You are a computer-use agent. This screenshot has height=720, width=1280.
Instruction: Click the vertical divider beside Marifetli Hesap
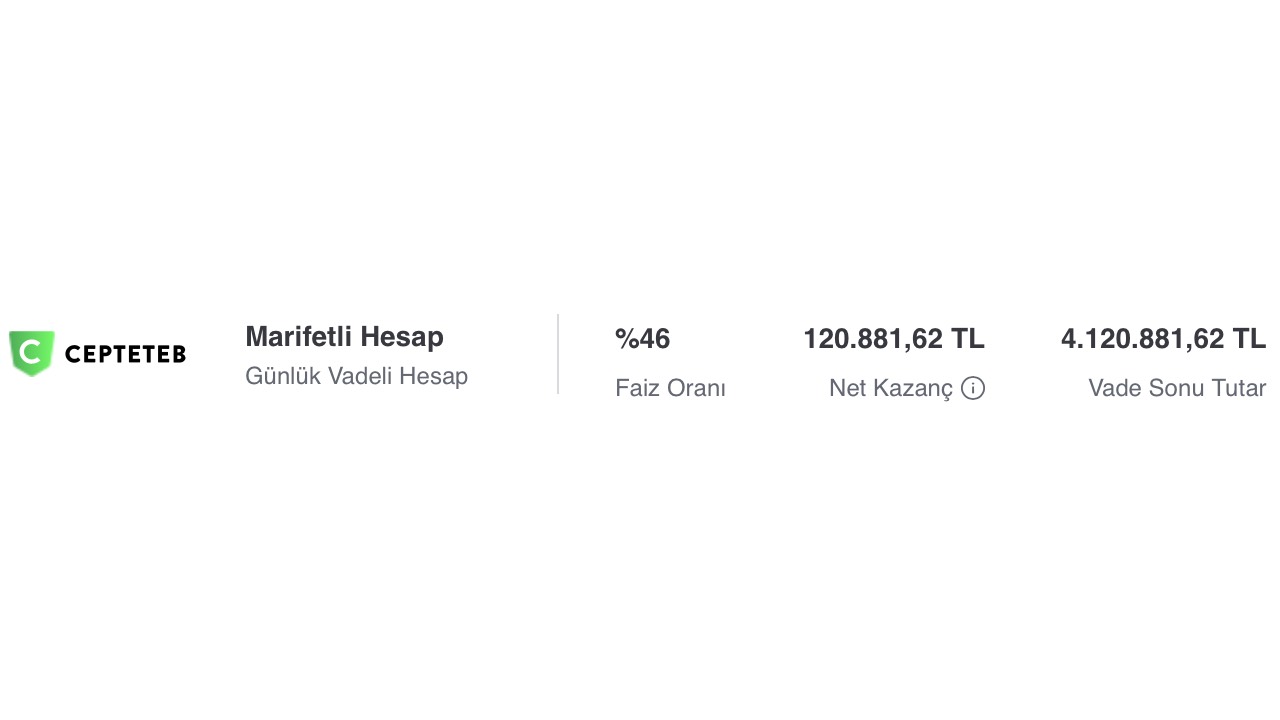point(558,354)
